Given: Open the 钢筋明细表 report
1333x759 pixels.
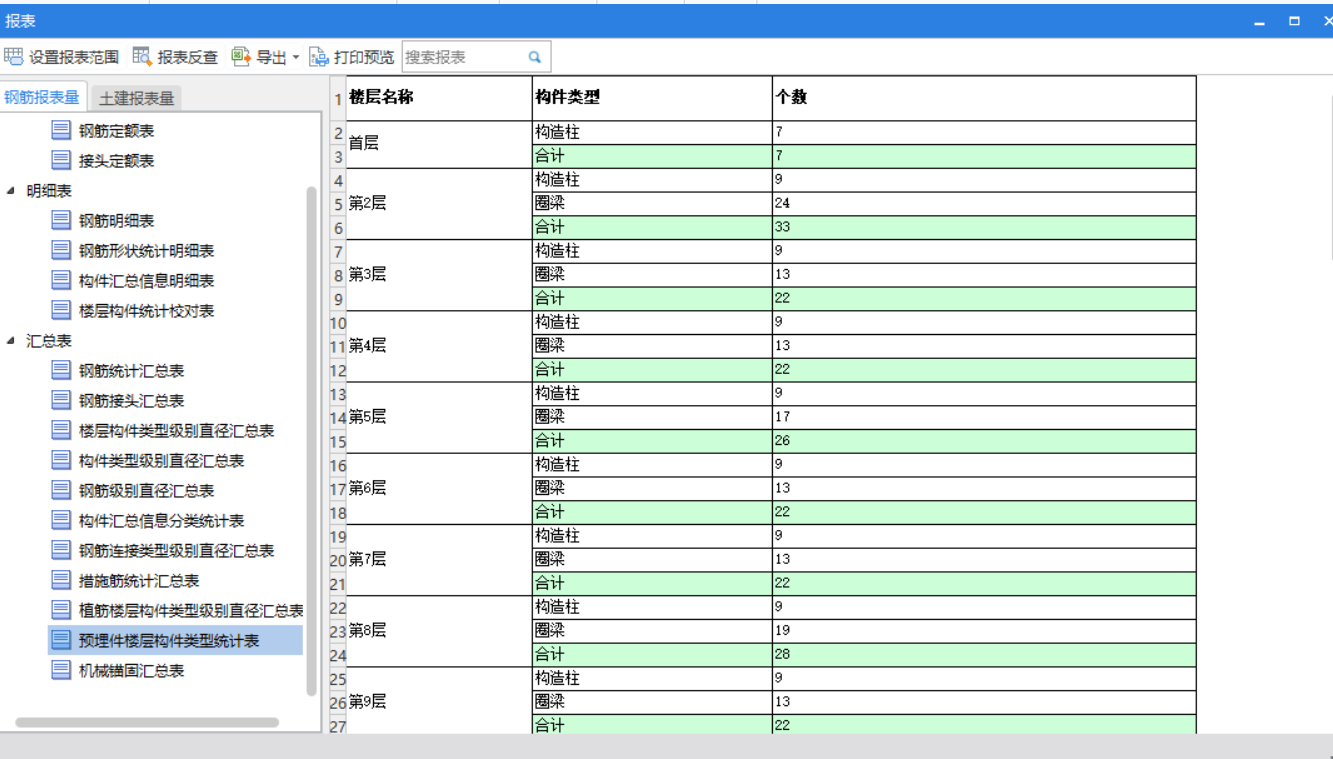Looking at the screenshot, I should pyautogui.click(x=116, y=221).
